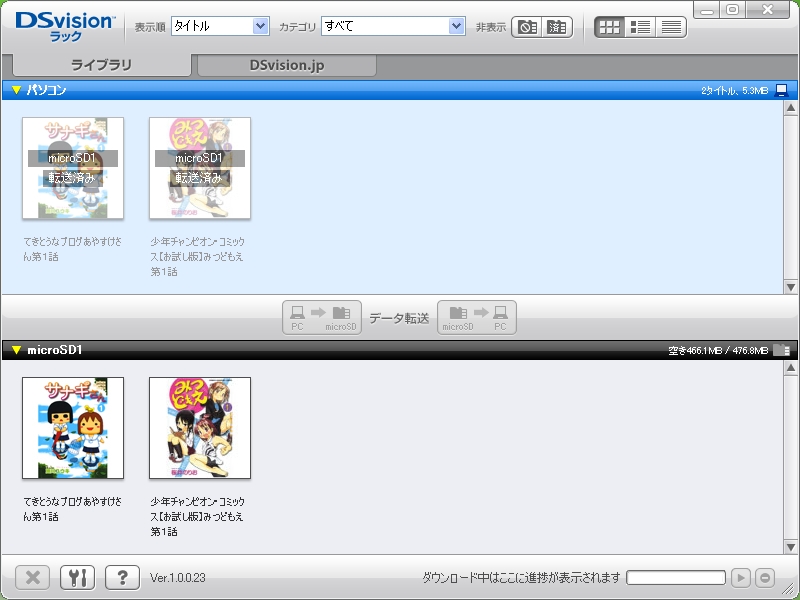Switch to detailed list view with icons
This screenshot has height=600, width=800.
click(x=640, y=27)
